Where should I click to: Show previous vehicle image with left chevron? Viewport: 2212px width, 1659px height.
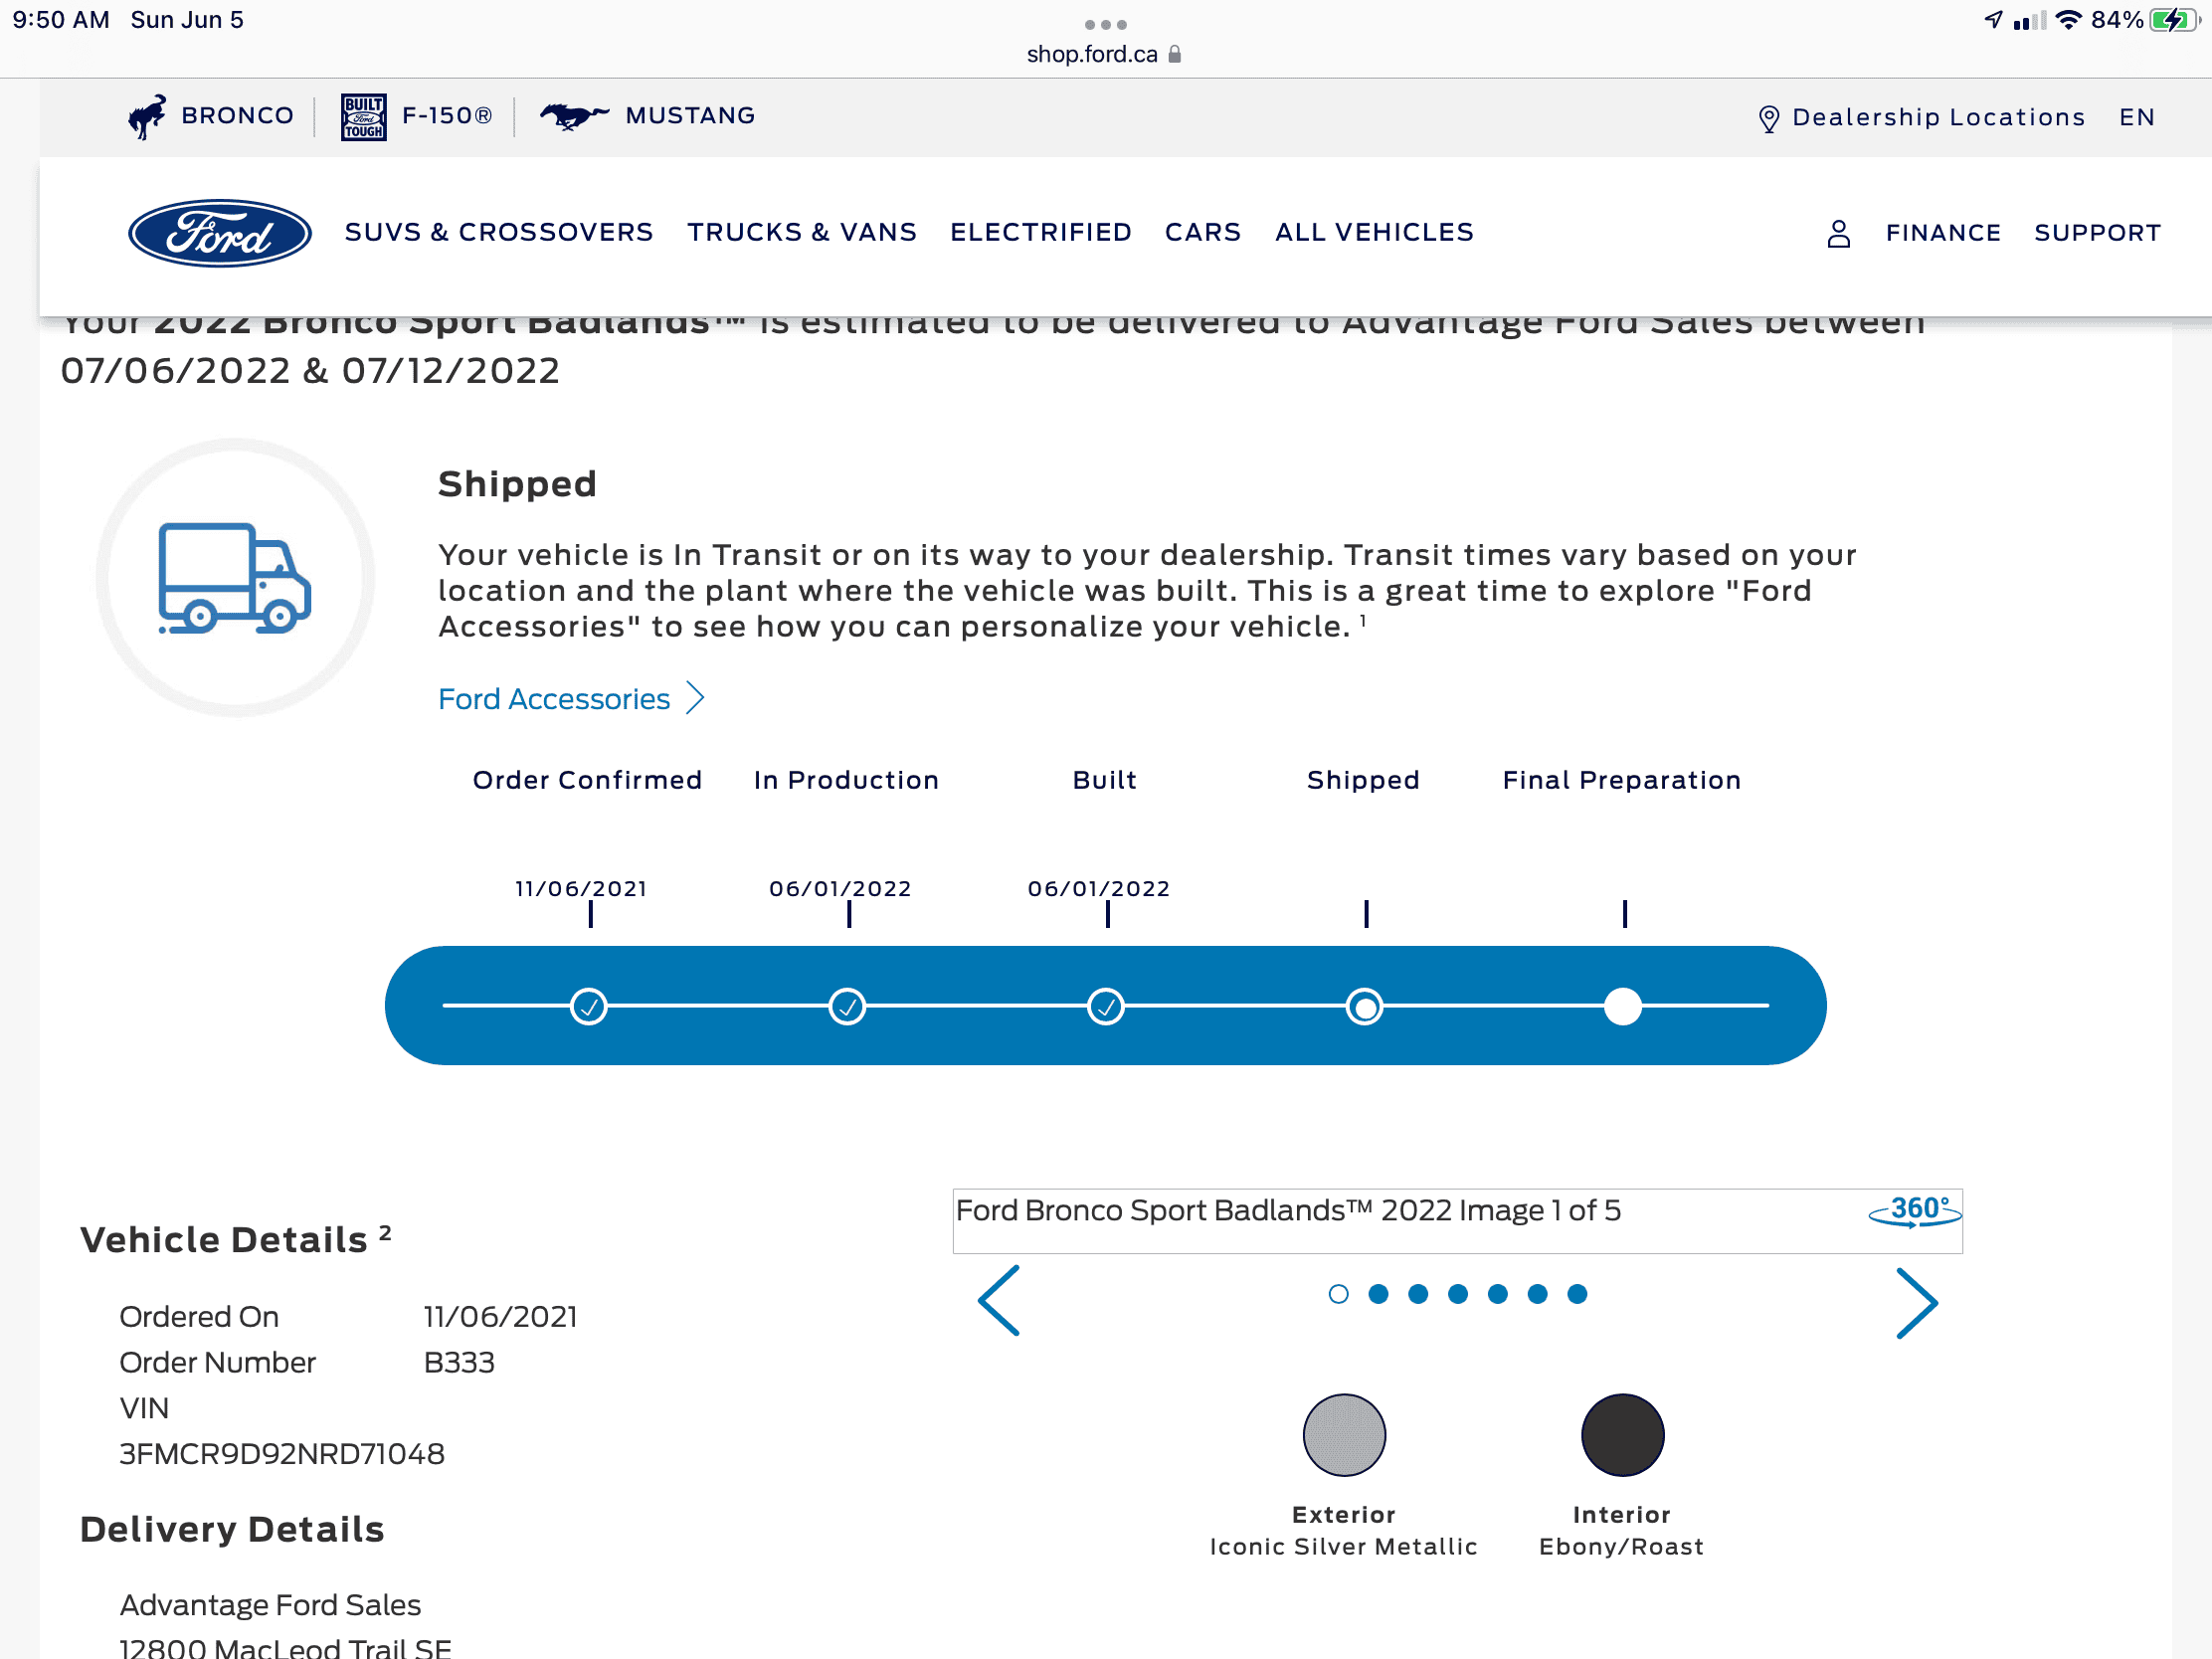pos(999,1300)
